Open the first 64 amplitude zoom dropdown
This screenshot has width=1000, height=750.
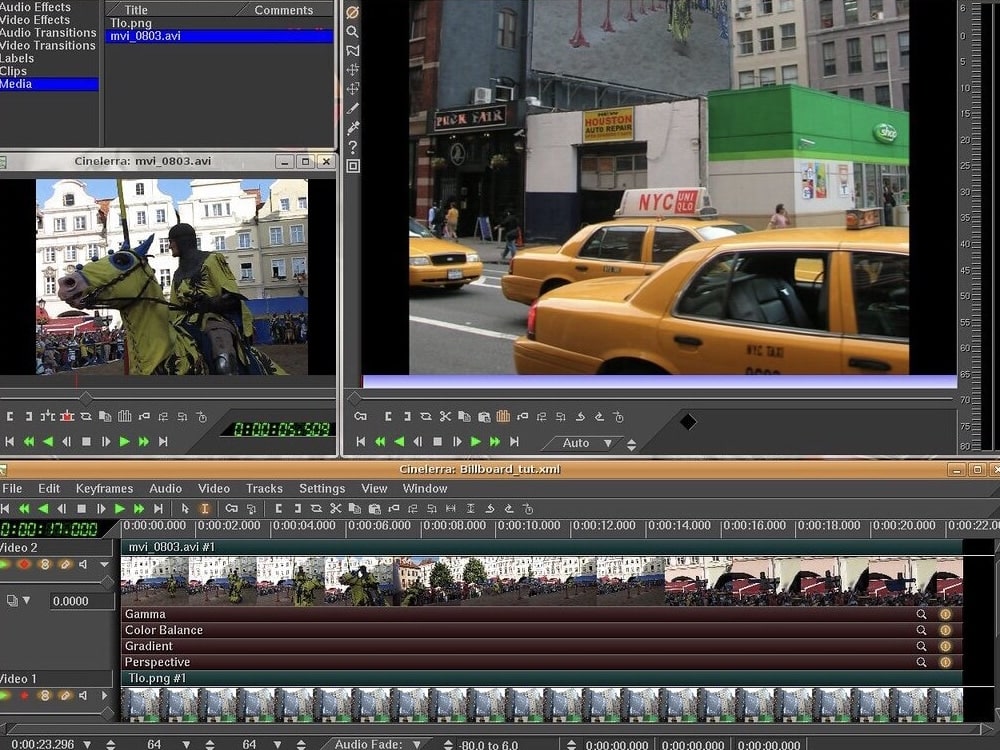click(186, 744)
